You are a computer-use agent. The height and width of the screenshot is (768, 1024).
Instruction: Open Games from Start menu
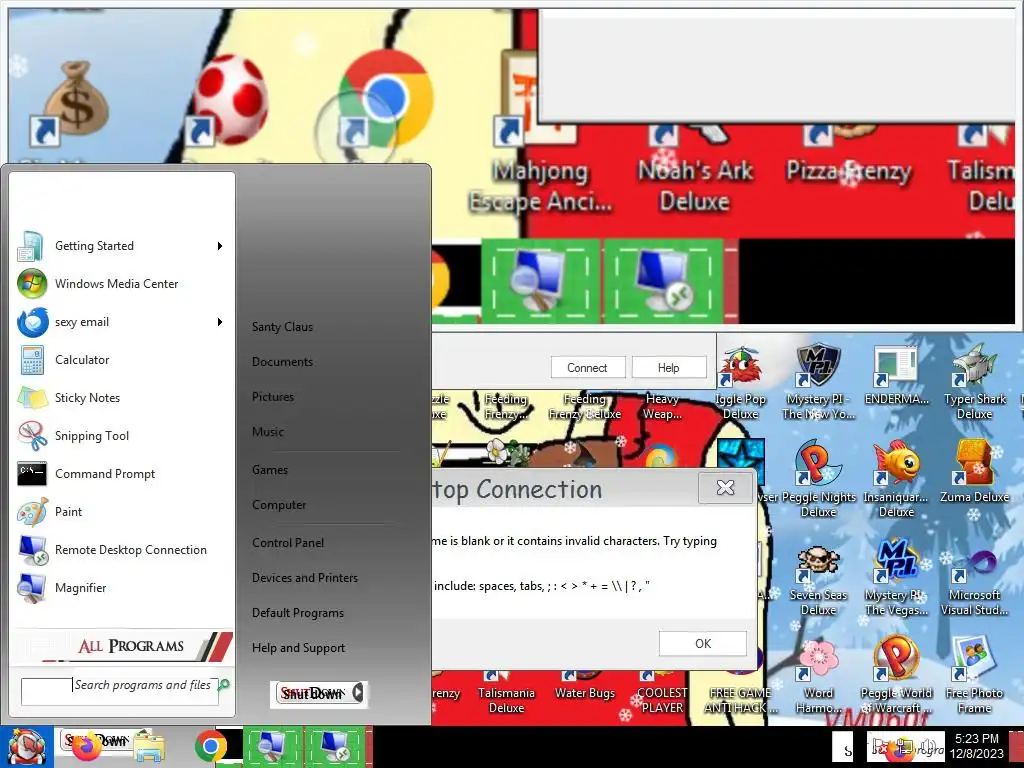270,470
